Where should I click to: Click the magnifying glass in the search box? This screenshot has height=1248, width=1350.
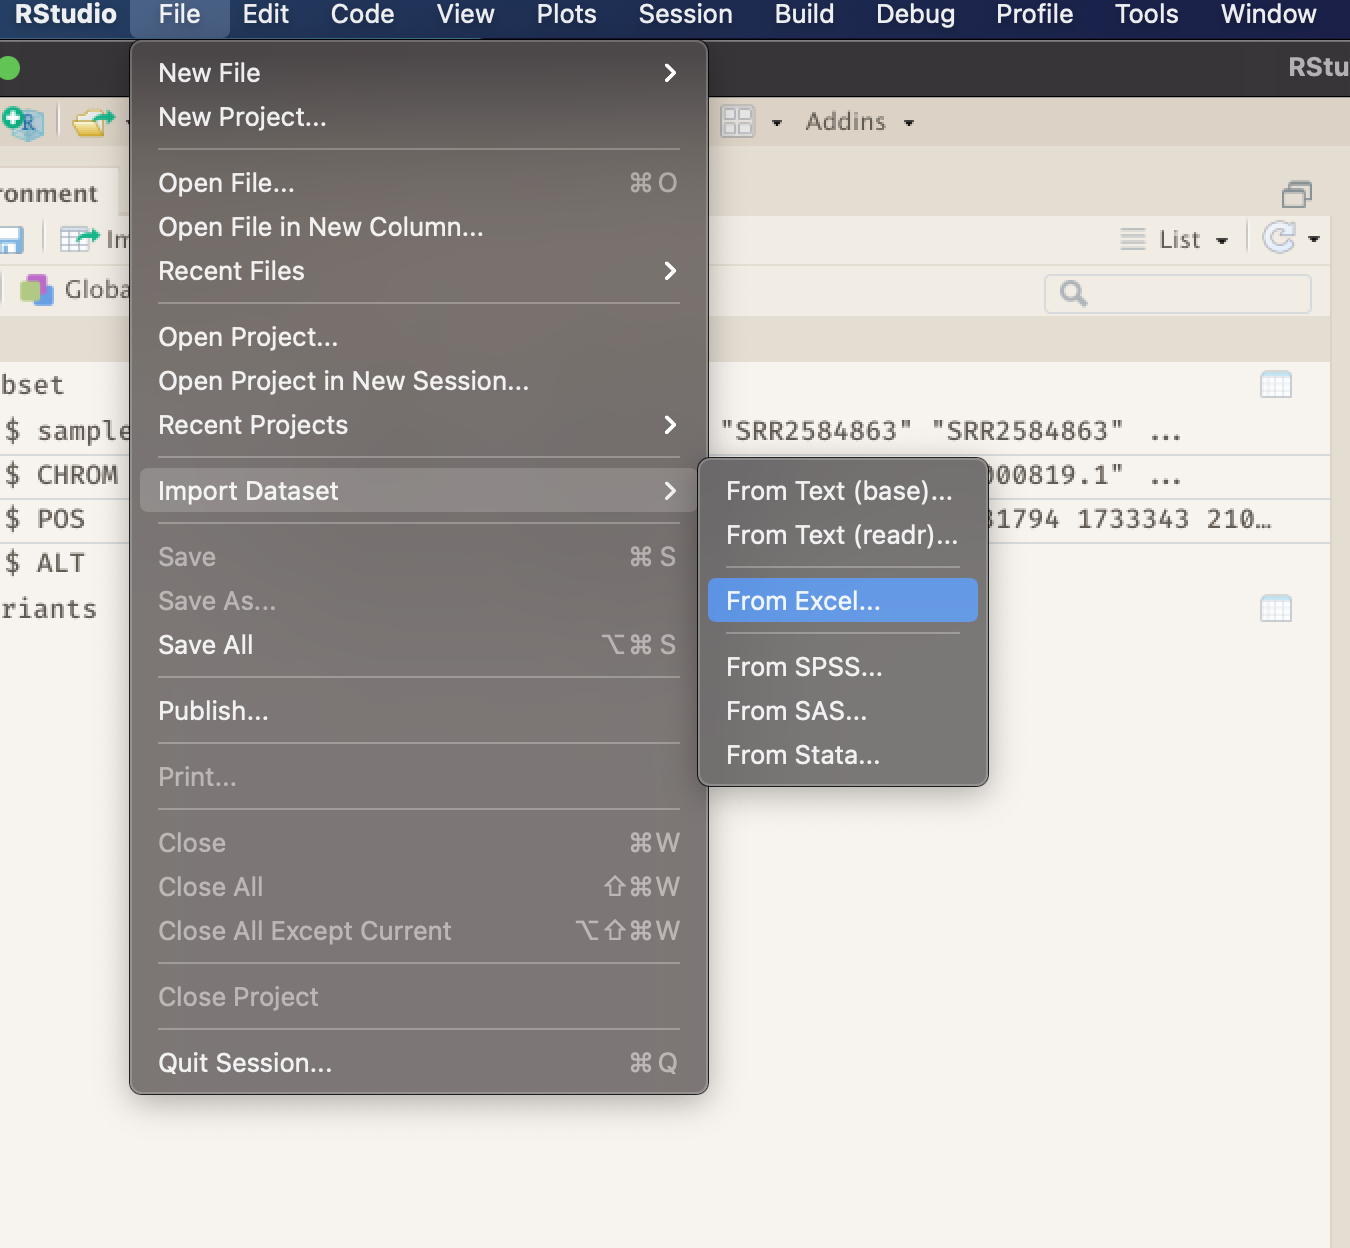[1072, 293]
